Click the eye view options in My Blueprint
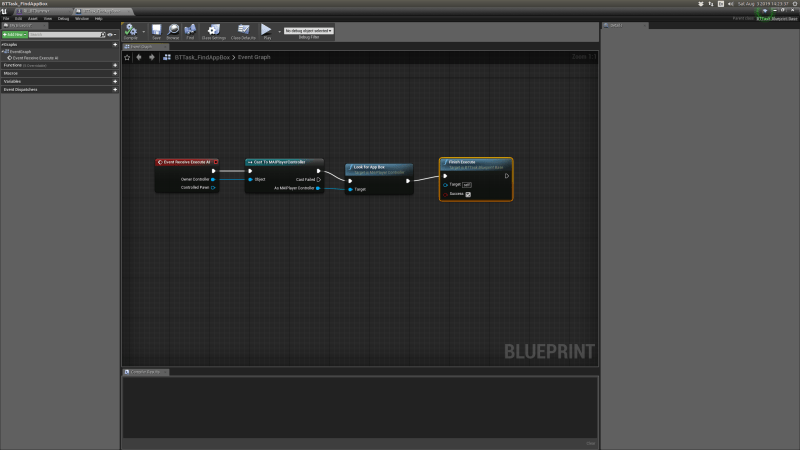The image size is (800, 450). tap(111, 34)
